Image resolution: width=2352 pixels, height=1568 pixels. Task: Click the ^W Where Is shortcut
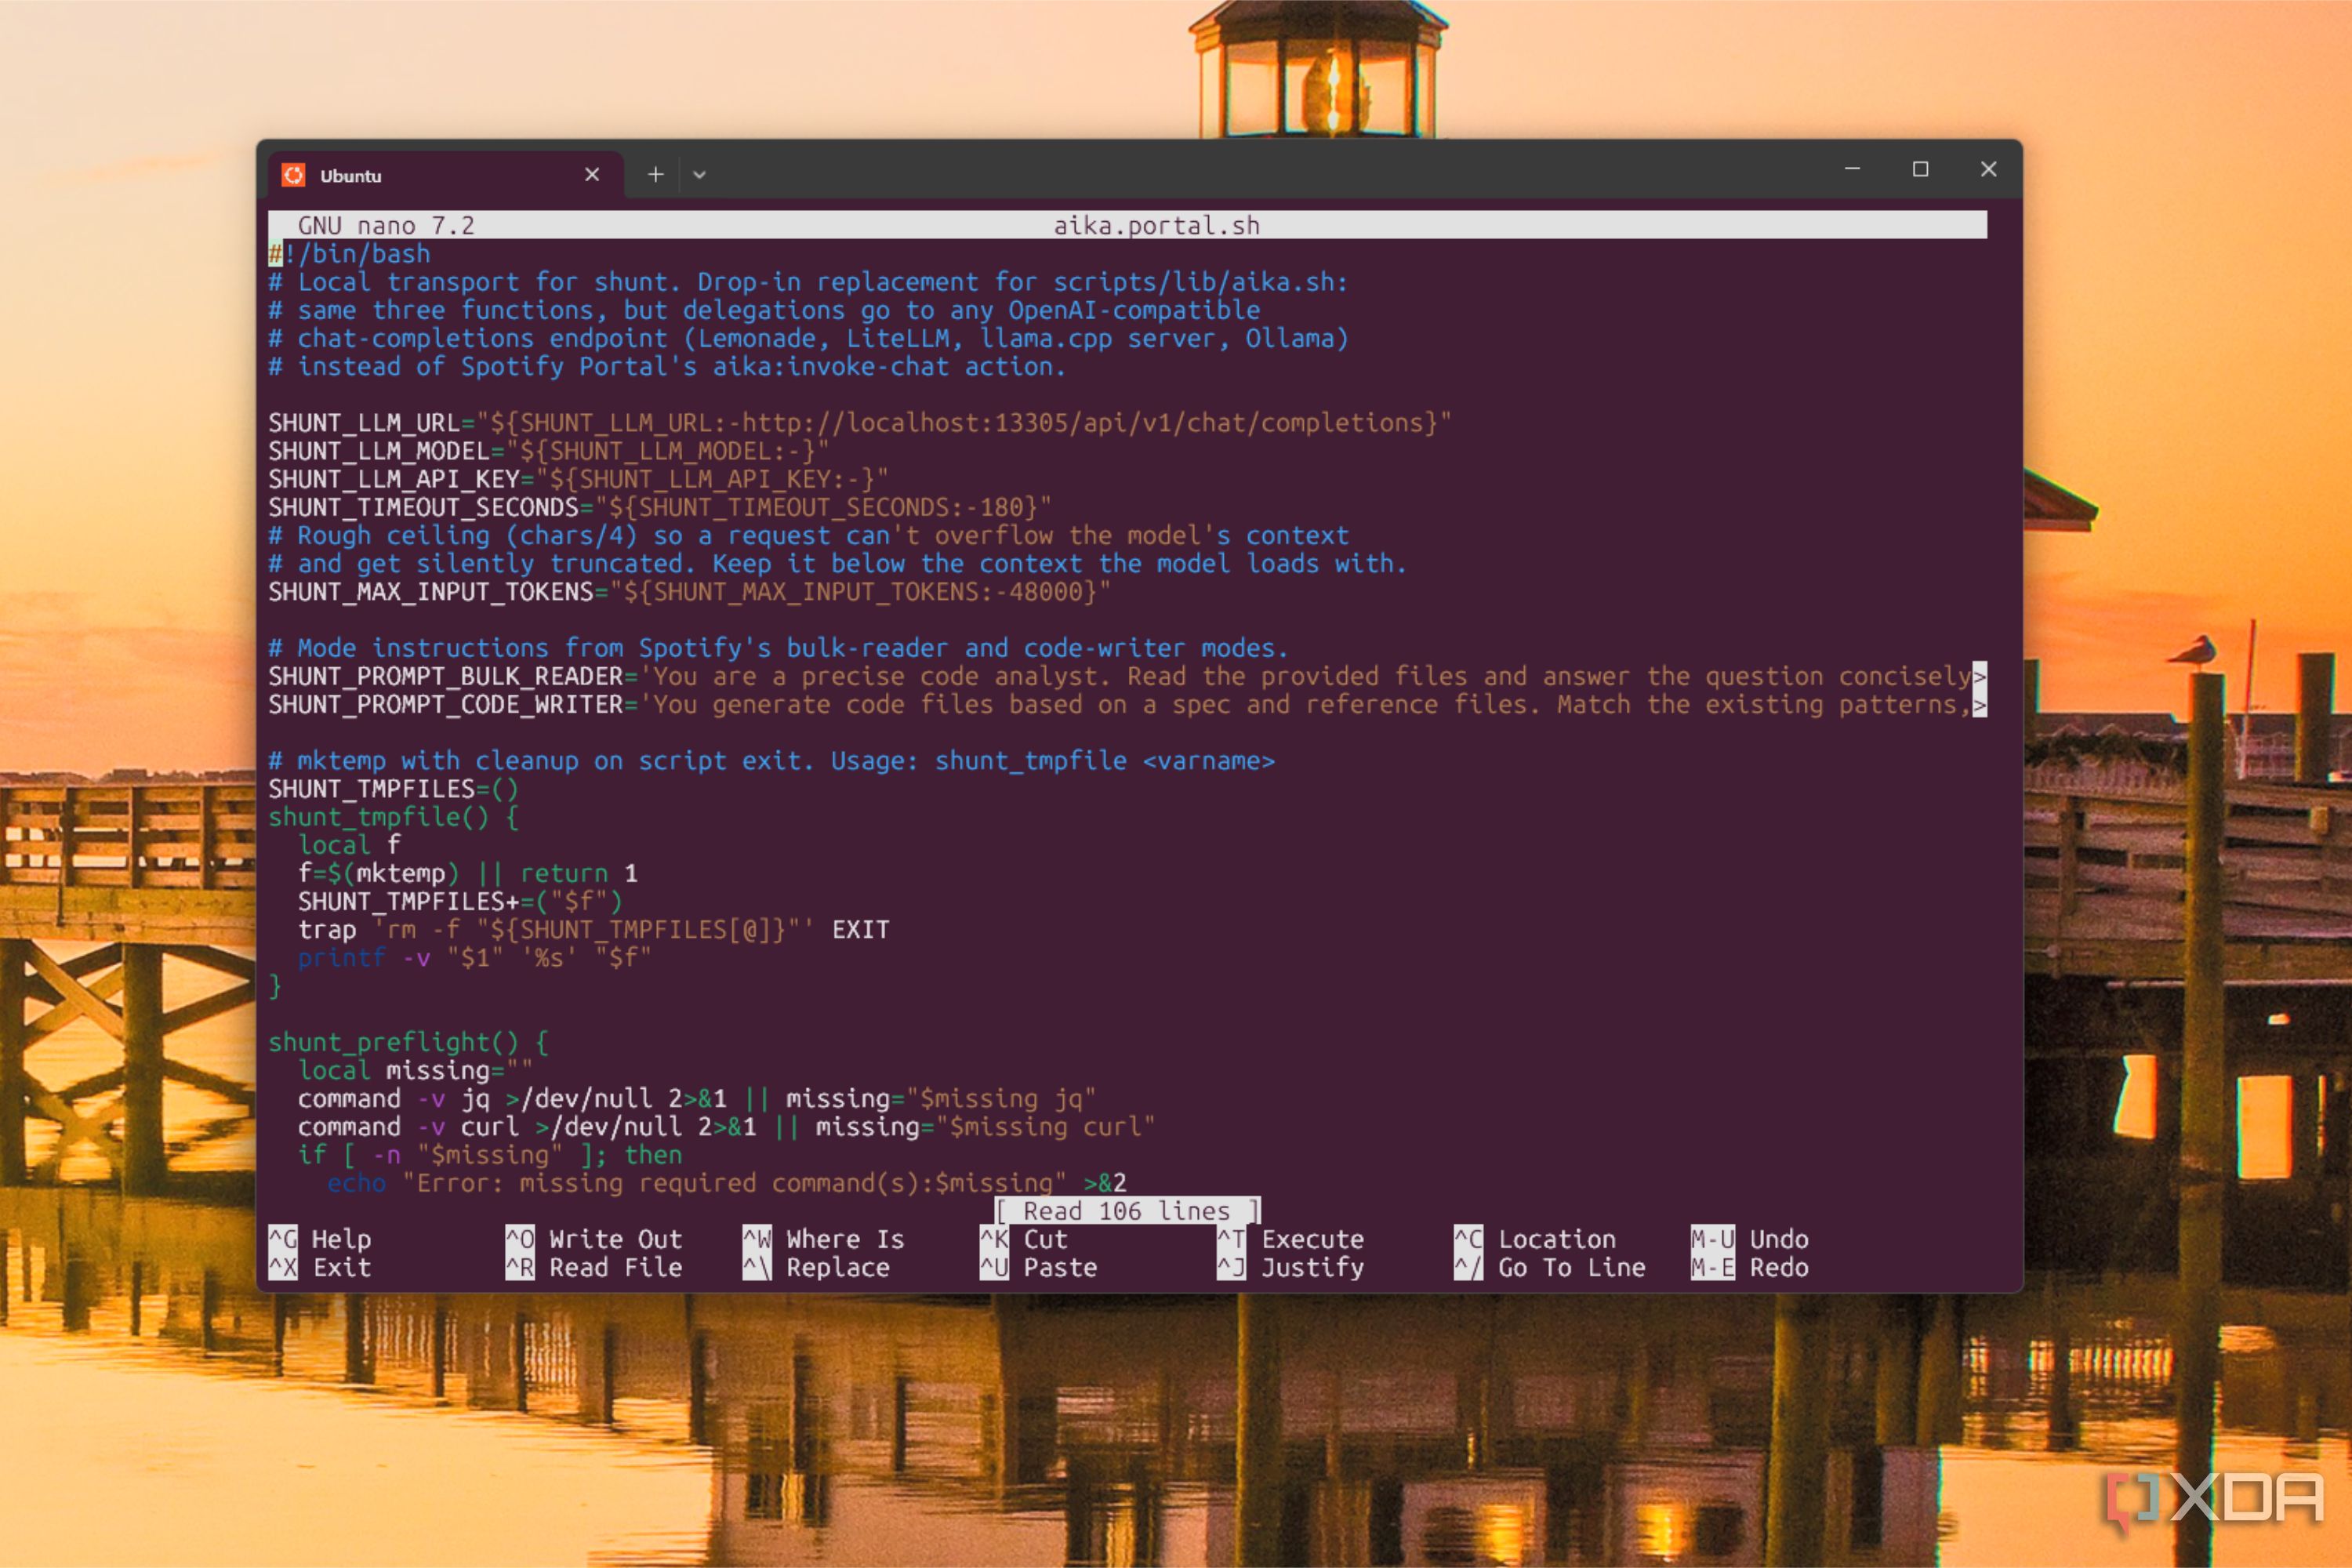[x=824, y=1239]
